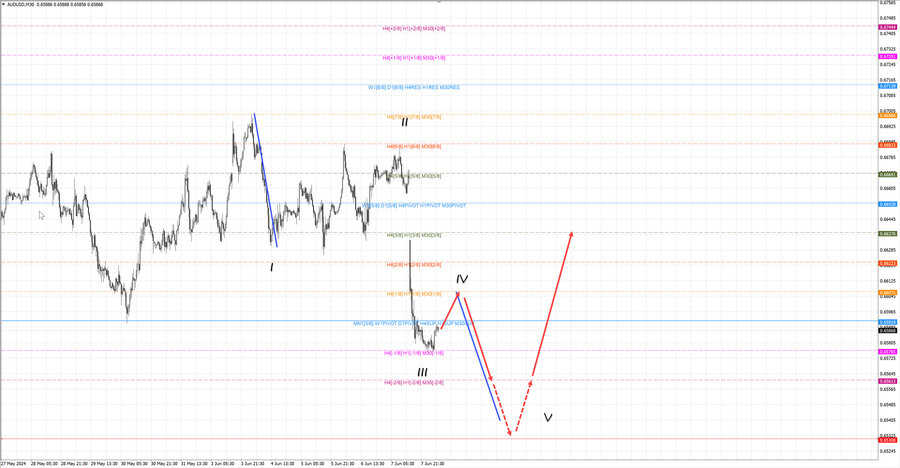The width and height of the screenshot is (900, 468).
Task: Select the wave III text label
Action: 422,373
